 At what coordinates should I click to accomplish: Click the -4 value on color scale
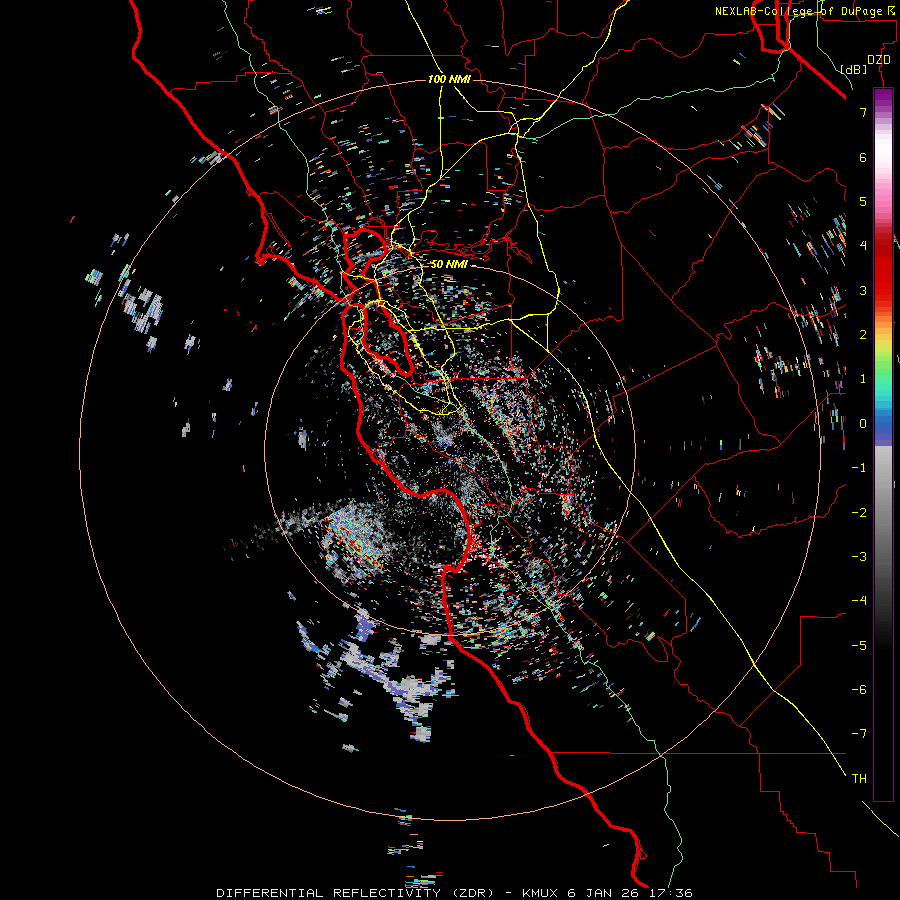tap(859, 601)
